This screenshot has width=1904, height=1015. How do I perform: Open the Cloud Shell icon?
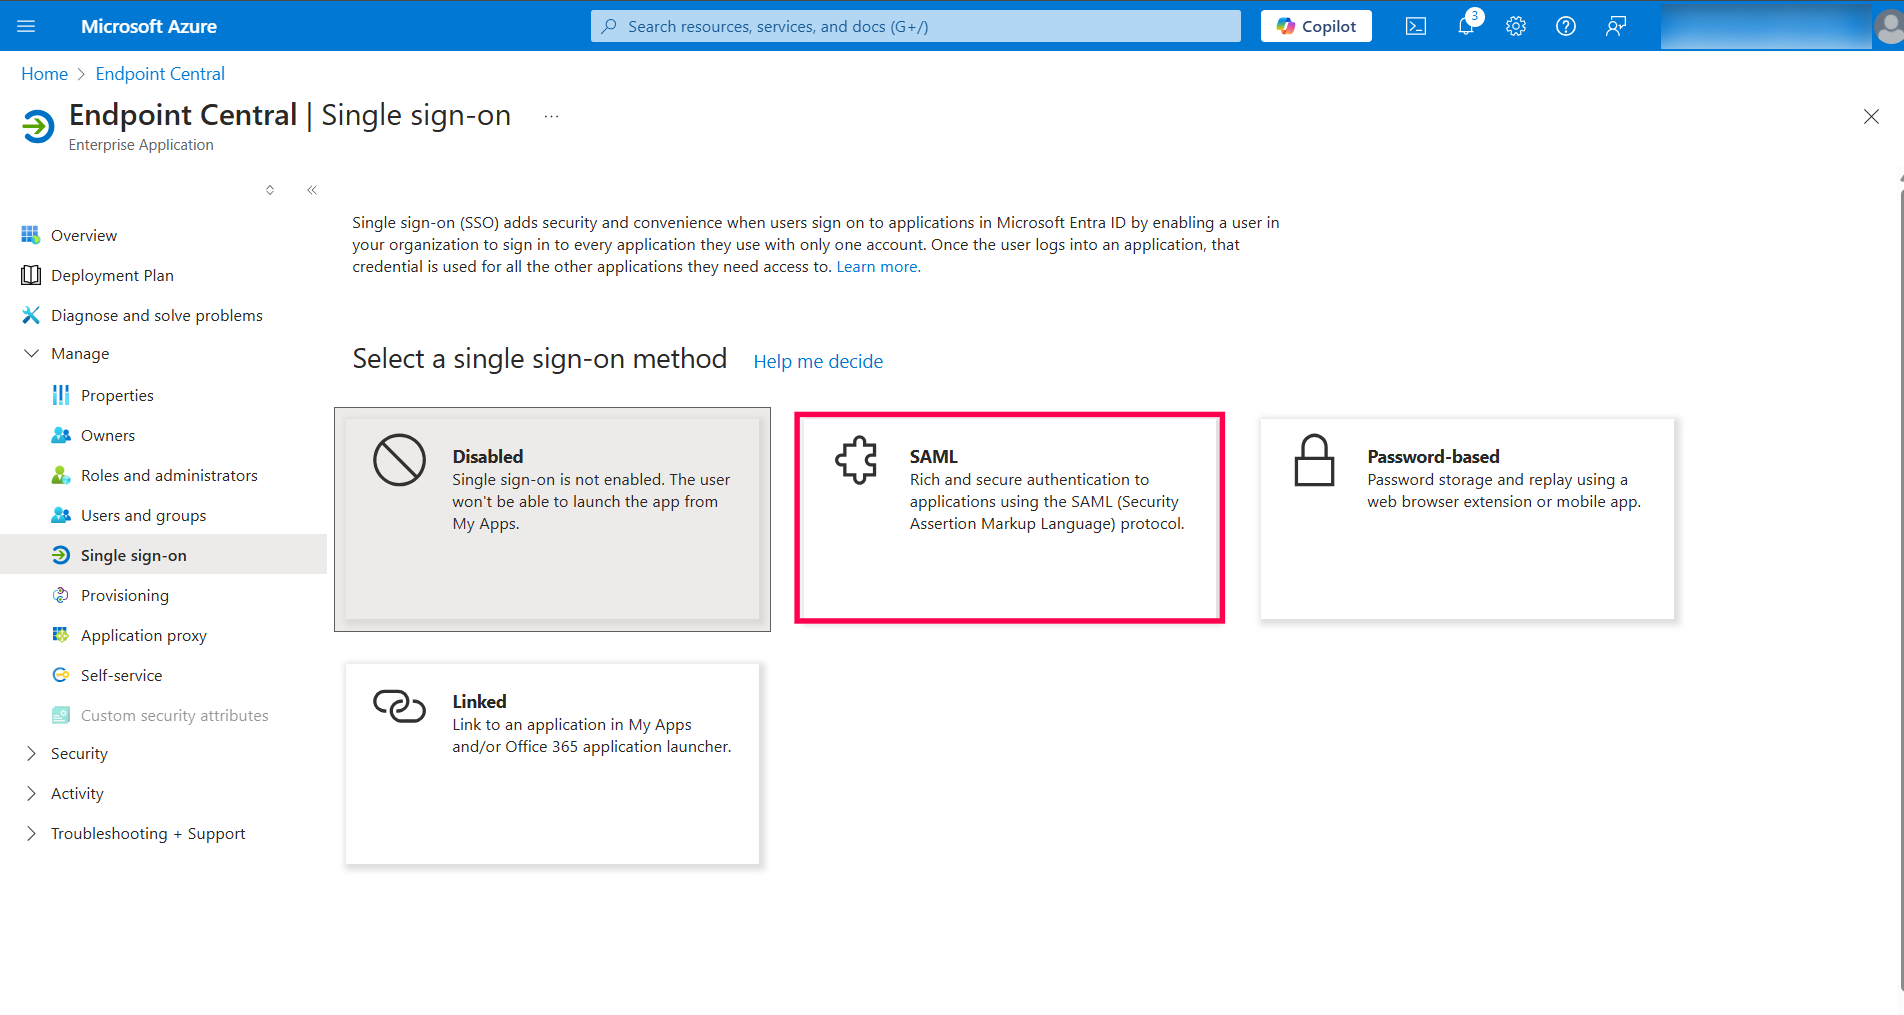pyautogui.click(x=1416, y=26)
